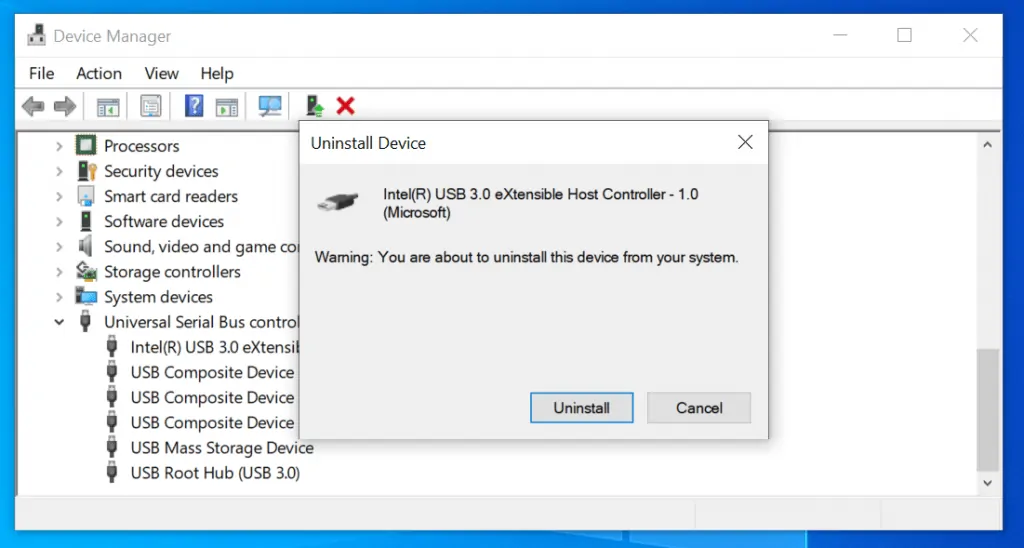This screenshot has width=1024, height=548.
Task: Click the Action Pane toolbar icon
Action: (x=227, y=106)
